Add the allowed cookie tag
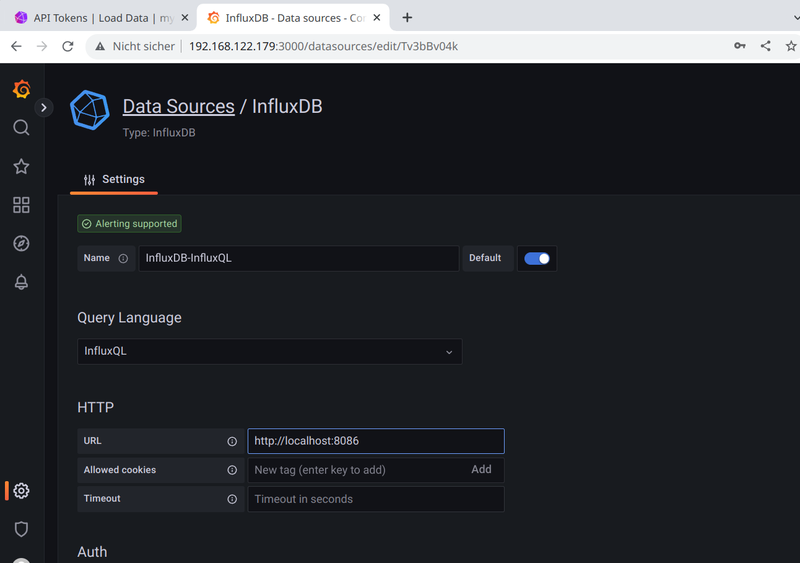The height and width of the screenshot is (563, 800). pos(481,470)
